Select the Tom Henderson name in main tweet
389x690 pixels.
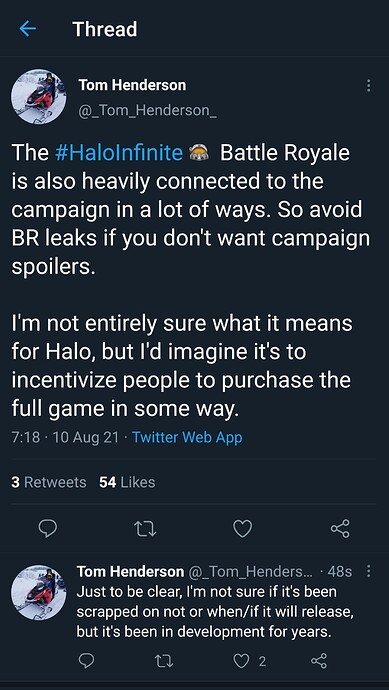132,85
